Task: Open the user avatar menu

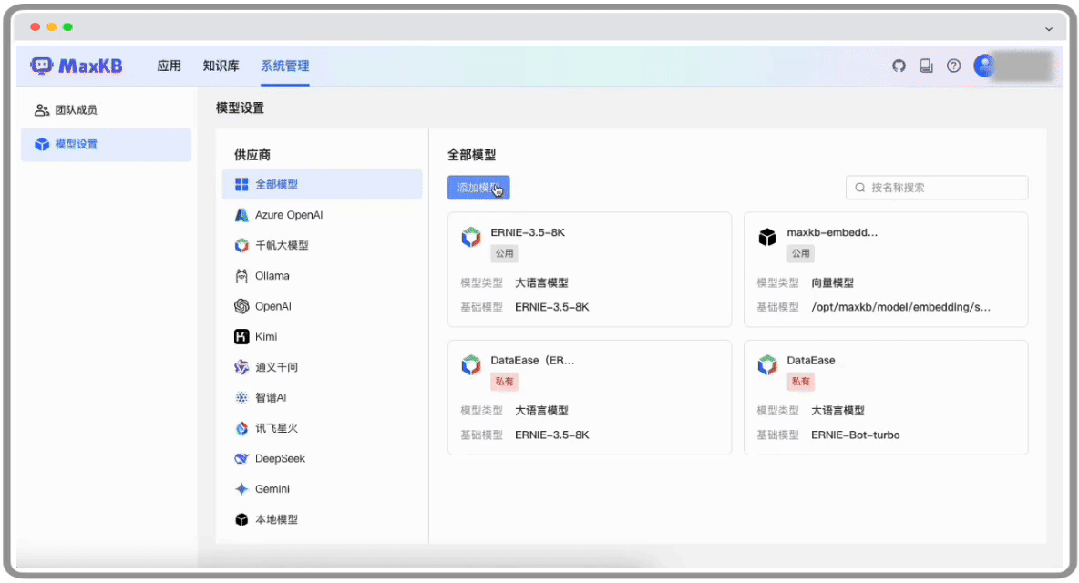Action: tap(984, 66)
